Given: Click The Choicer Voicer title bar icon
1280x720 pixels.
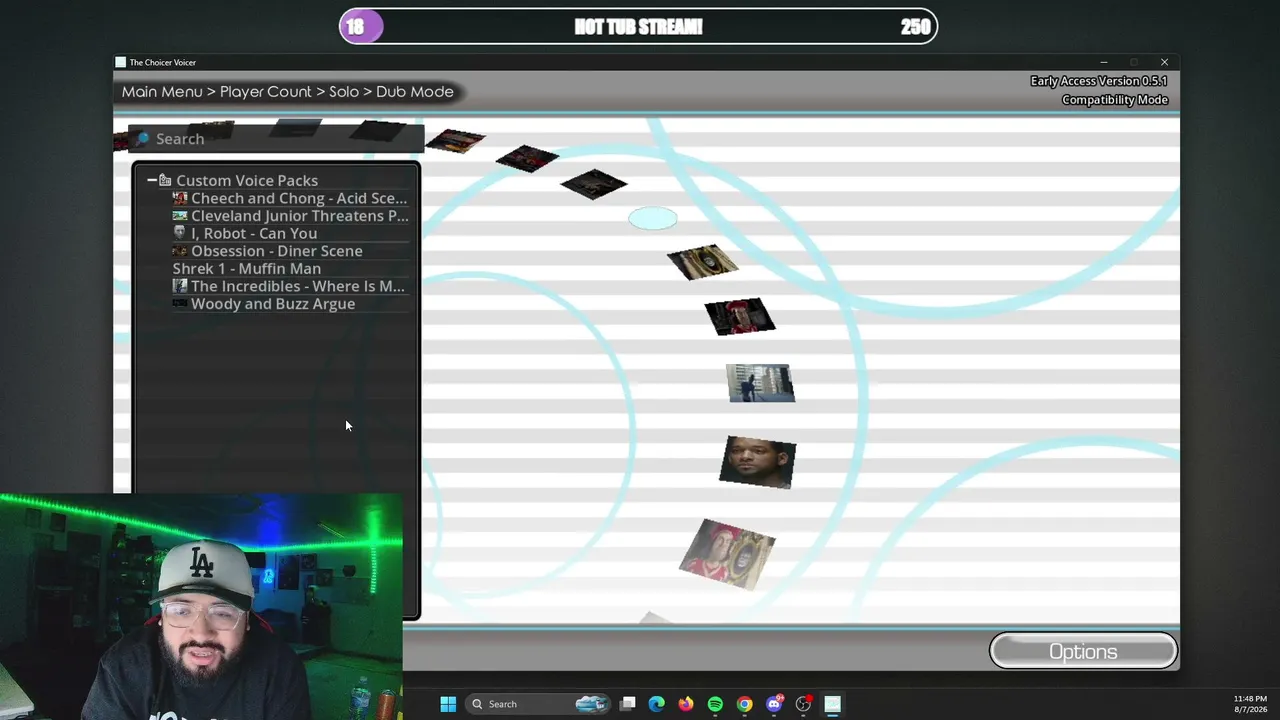Looking at the screenshot, I should click(121, 62).
